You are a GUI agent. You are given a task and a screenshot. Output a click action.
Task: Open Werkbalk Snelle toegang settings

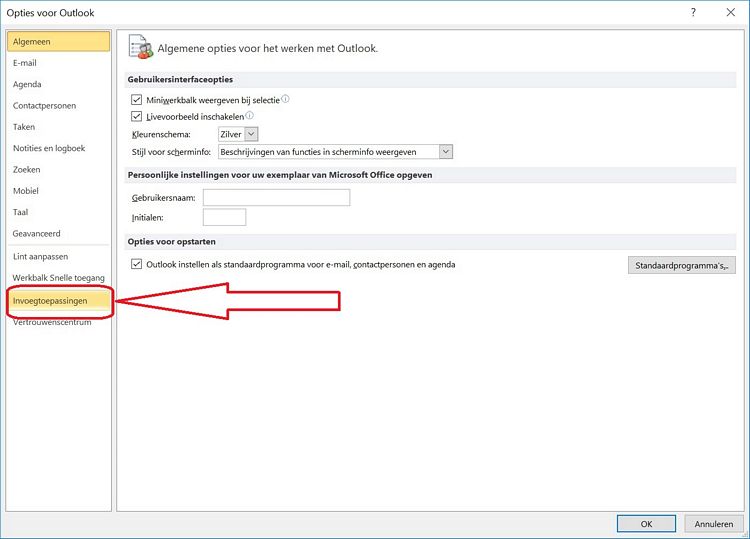[x=58, y=278]
